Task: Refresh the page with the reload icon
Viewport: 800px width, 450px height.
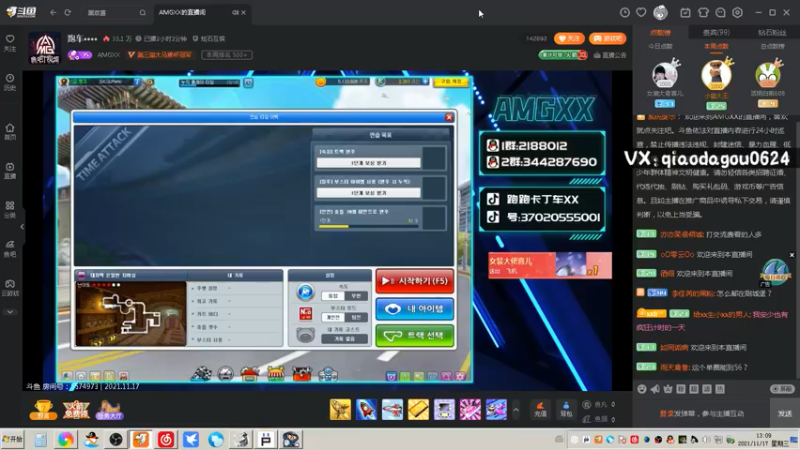Action: pyautogui.click(x=67, y=12)
